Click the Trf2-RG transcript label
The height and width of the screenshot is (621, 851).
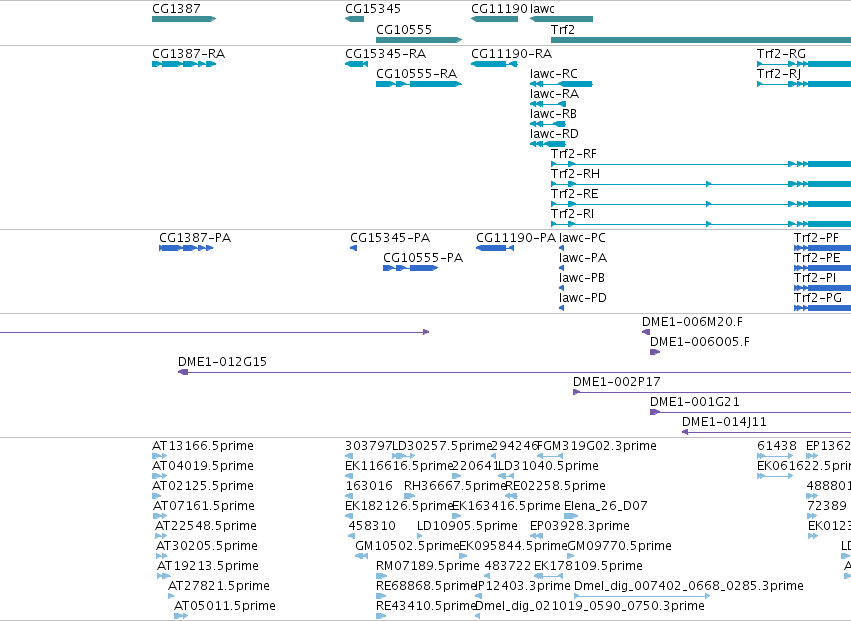(782, 54)
